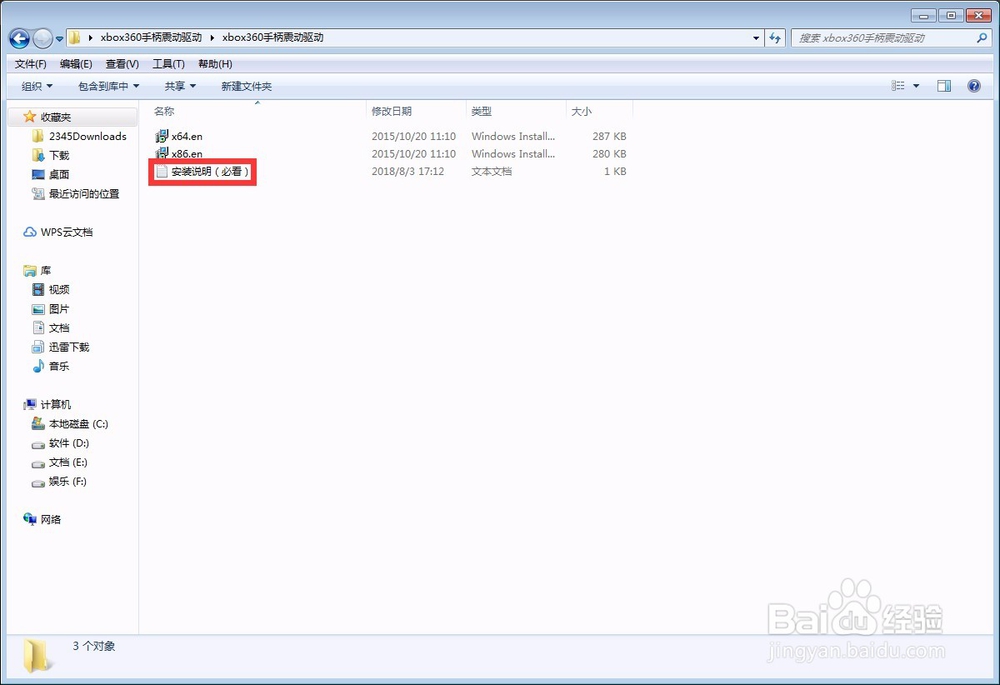Open 文档 (E:) drive
Image resolution: width=1000 pixels, height=685 pixels.
click(60, 462)
